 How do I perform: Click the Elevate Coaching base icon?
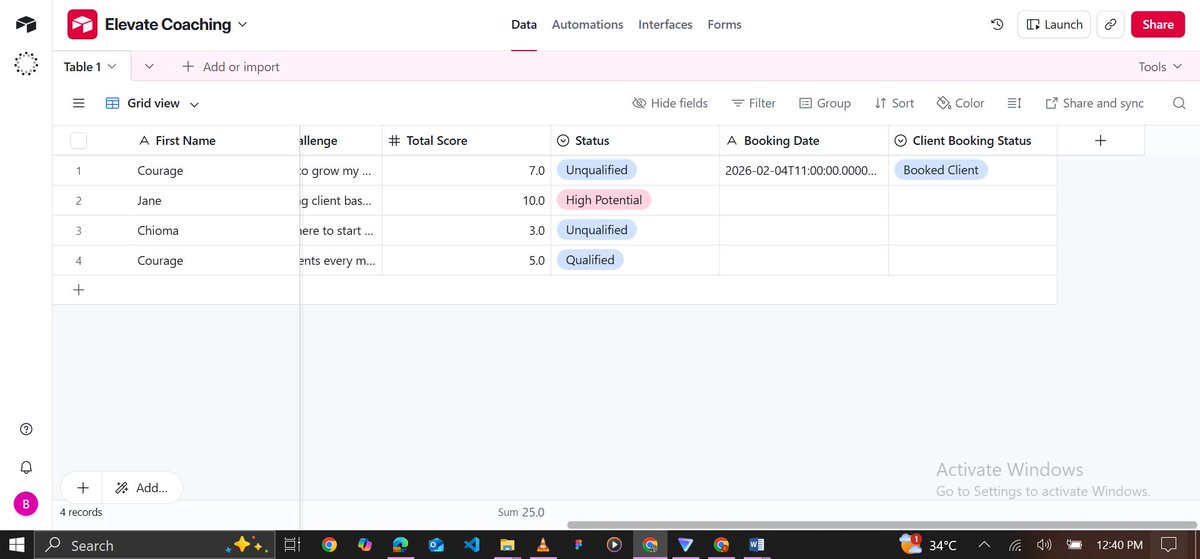click(x=82, y=24)
